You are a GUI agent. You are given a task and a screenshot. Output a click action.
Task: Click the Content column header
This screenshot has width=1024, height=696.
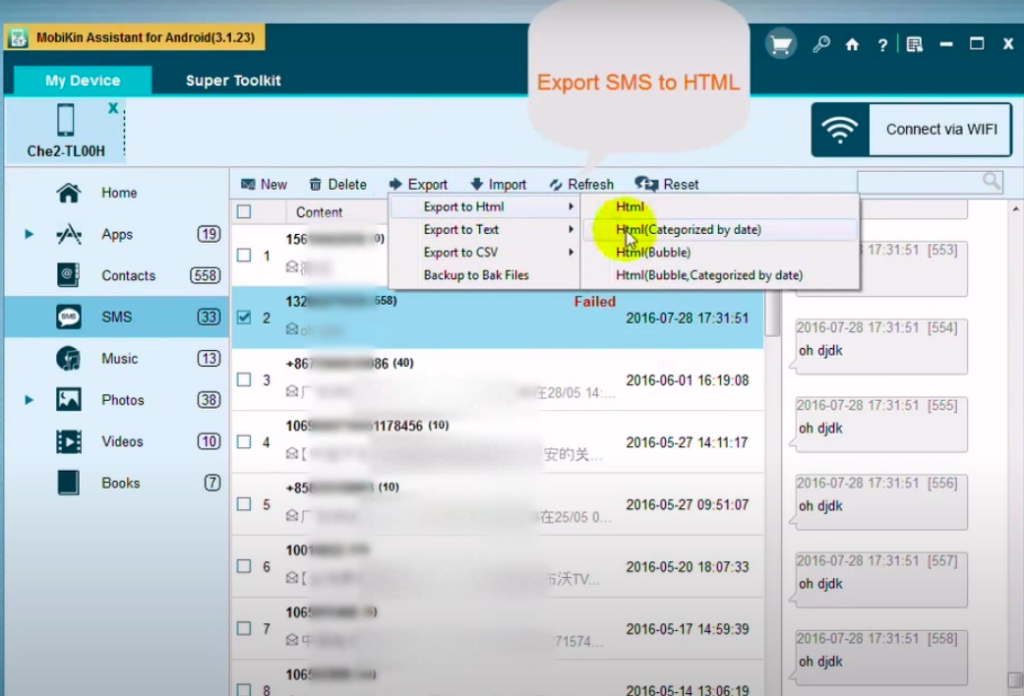coord(319,212)
